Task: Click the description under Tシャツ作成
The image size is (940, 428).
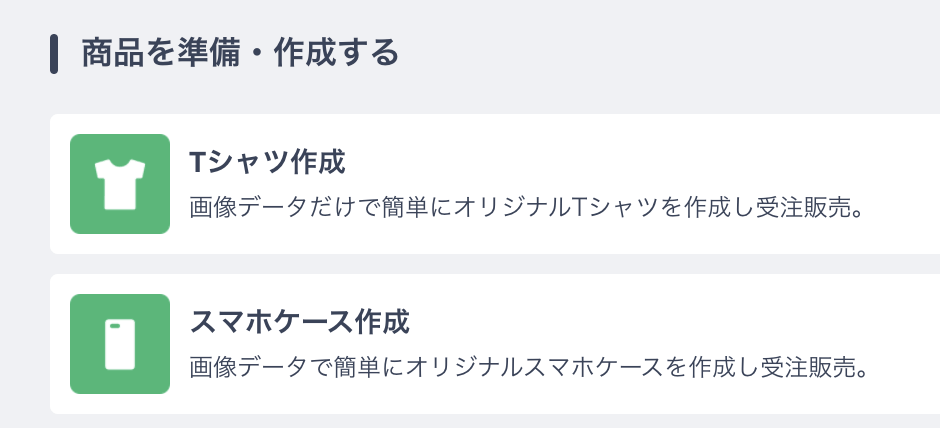Action: coord(524,209)
